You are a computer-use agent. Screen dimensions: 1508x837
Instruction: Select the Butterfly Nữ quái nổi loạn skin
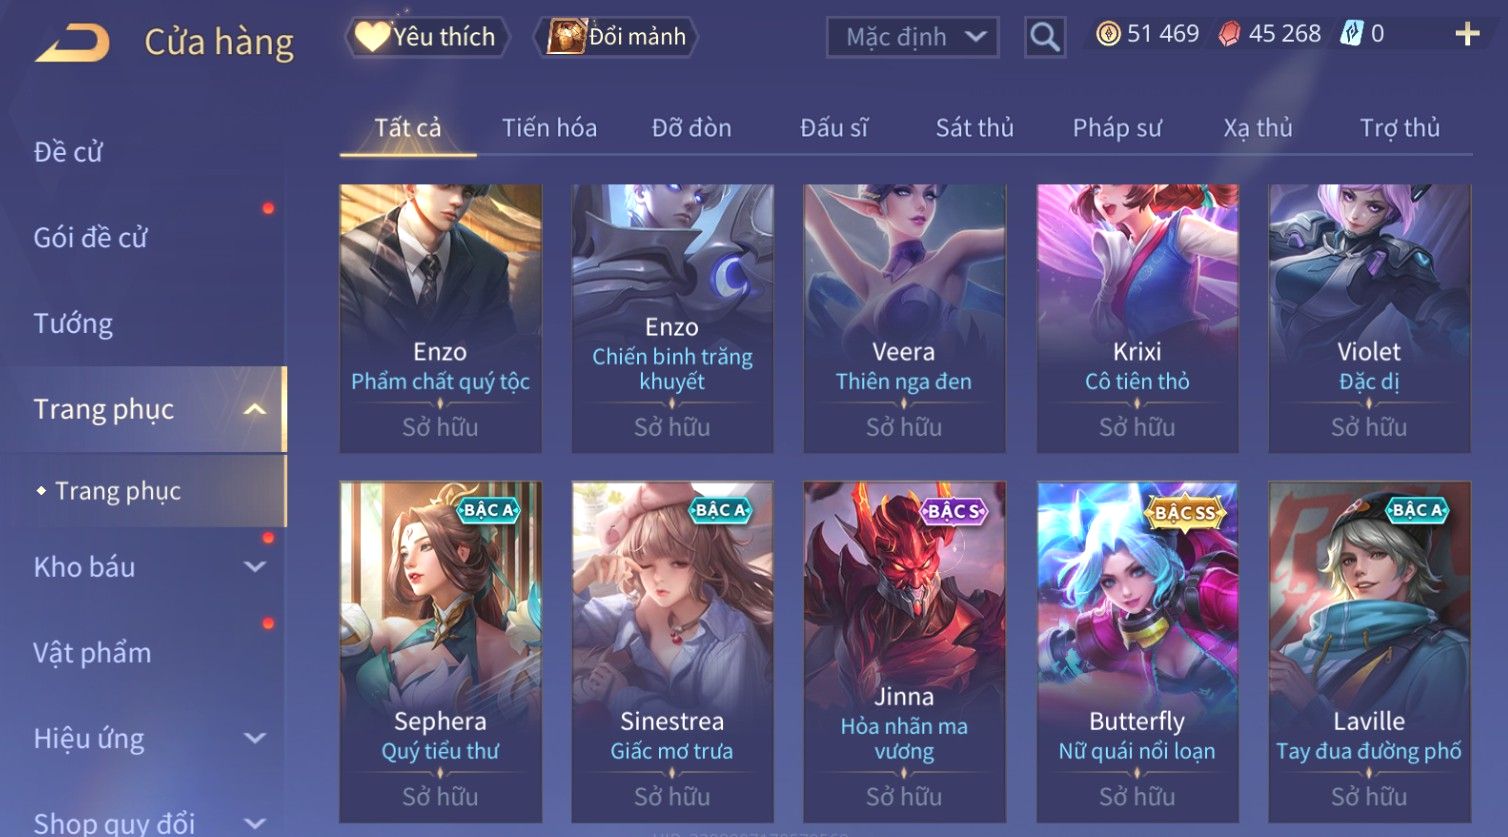1137,651
